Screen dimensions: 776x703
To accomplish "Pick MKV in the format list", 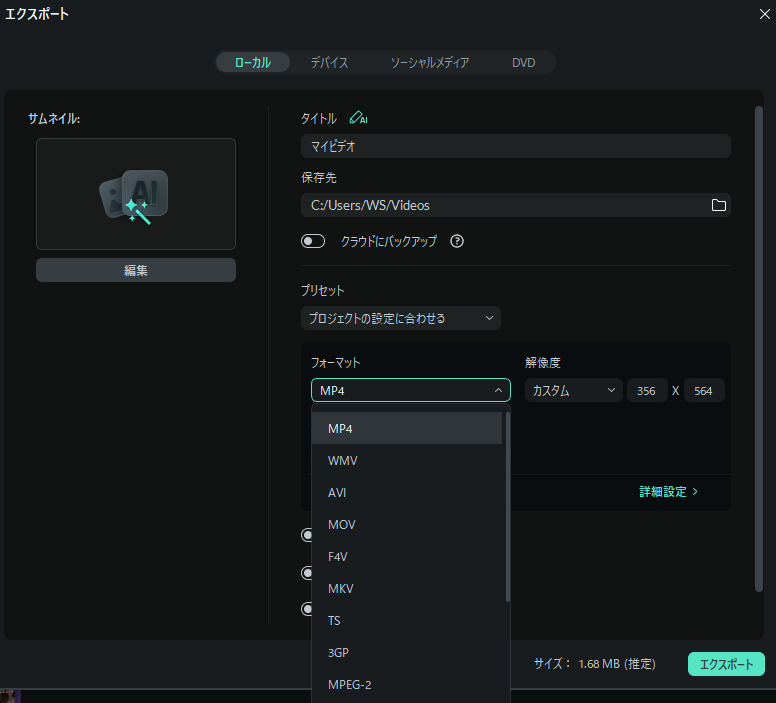I will [407, 589].
